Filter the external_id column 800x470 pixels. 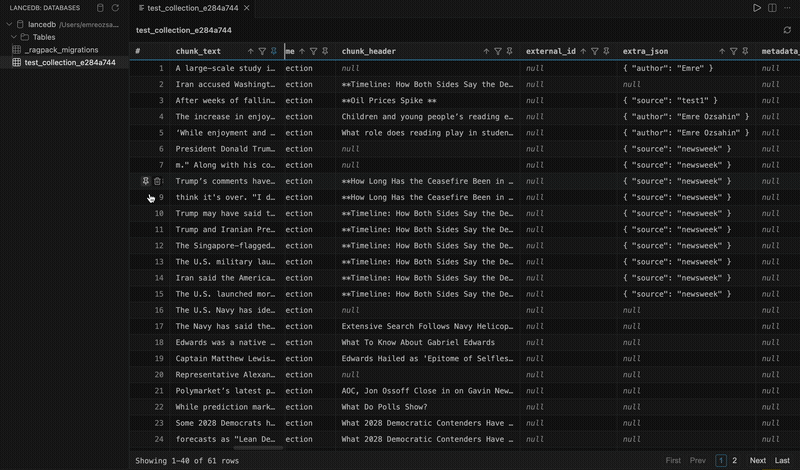point(595,51)
